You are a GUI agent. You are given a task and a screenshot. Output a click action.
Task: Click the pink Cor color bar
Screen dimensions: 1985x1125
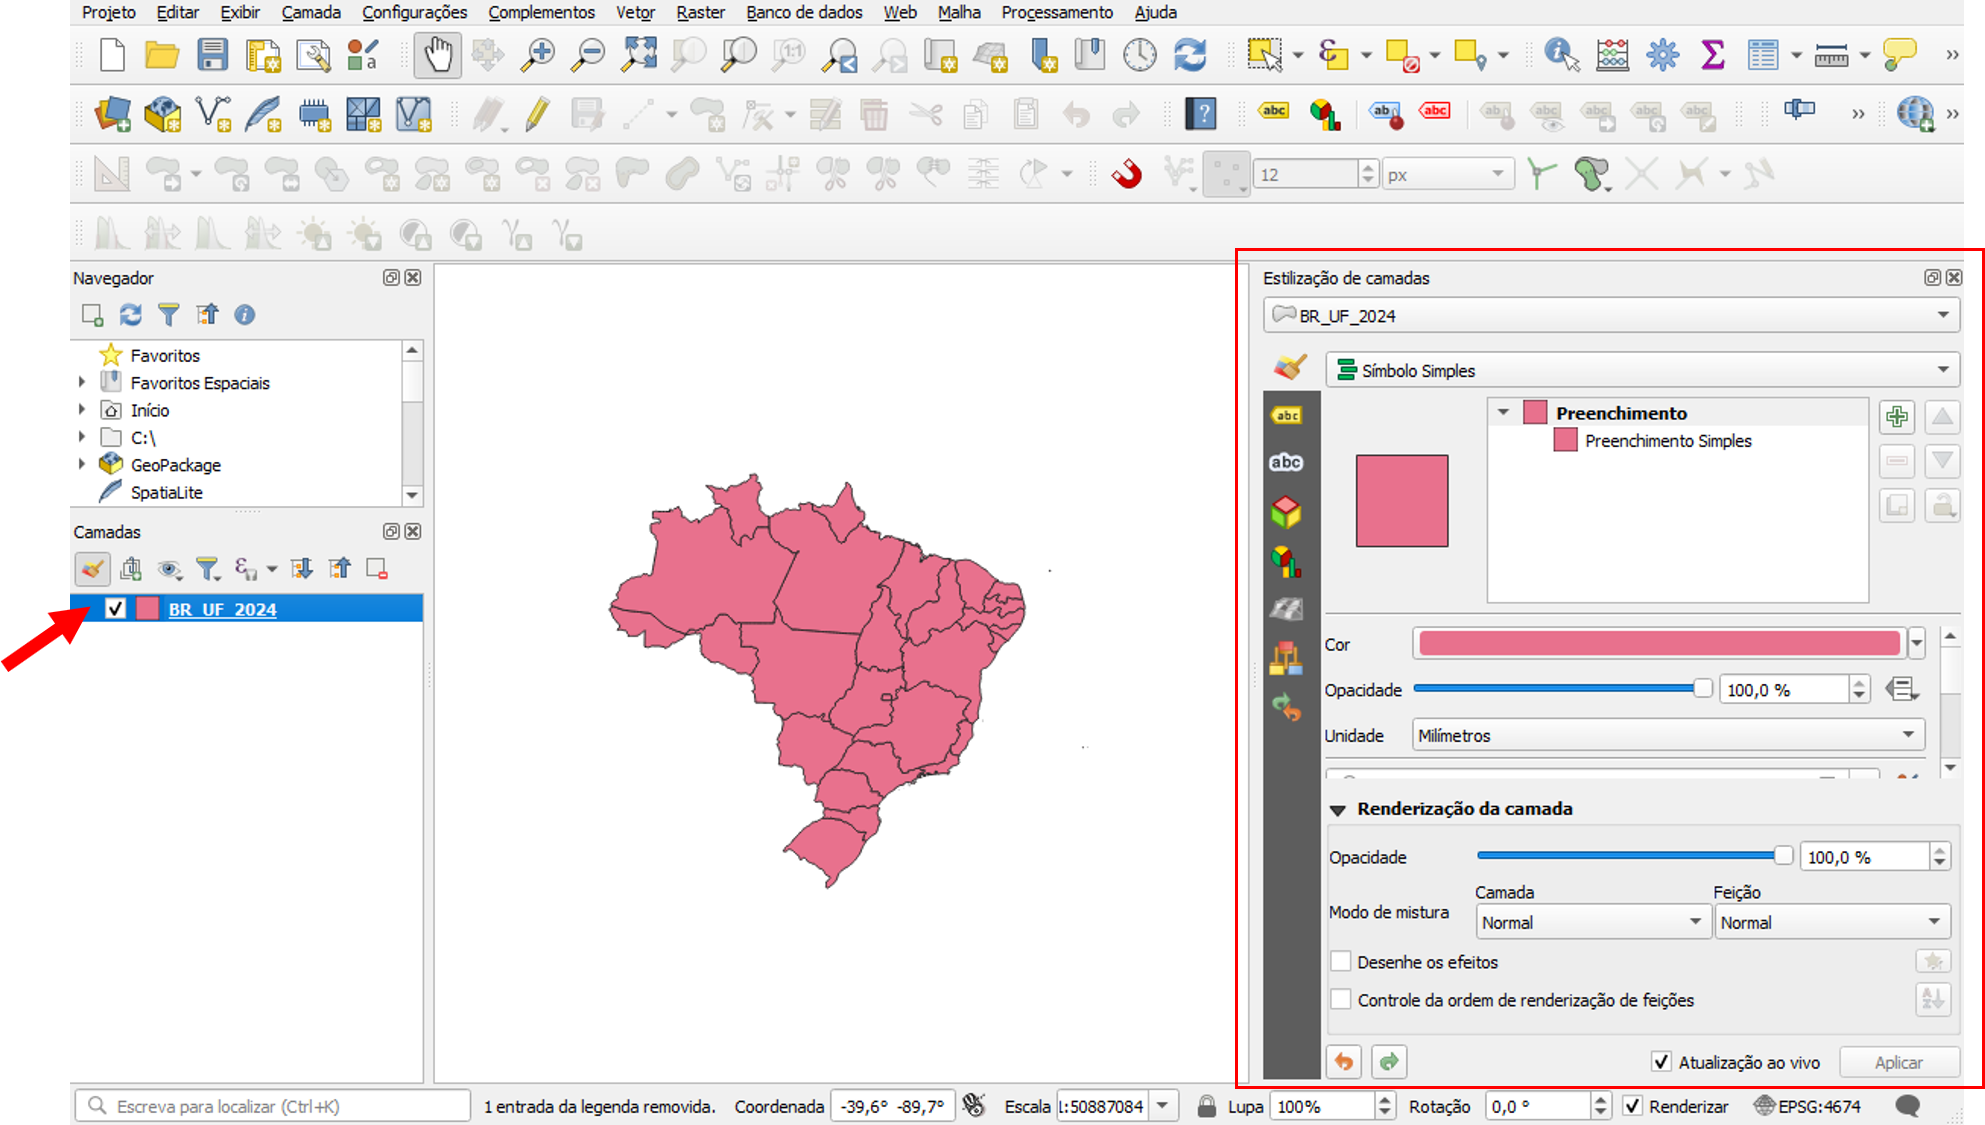point(1659,644)
